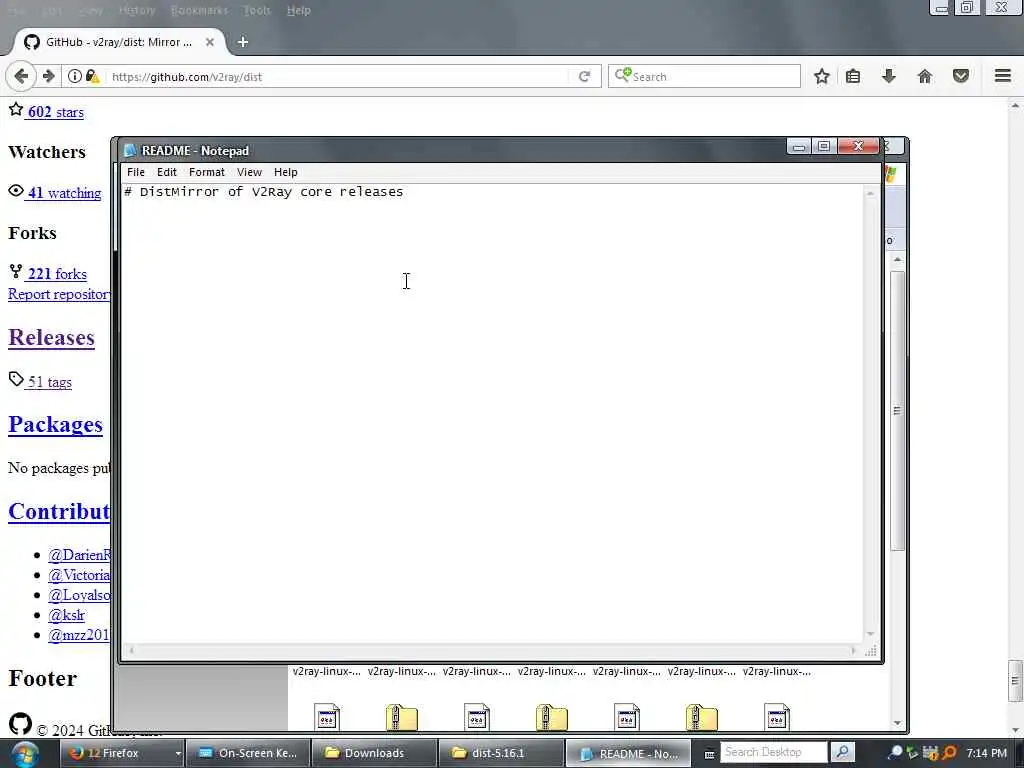Image resolution: width=1024 pixels, height=768 pixels.
Task: Select fourth v2ray-linux zip folder icon
Action: pyautogui.click(x=552, y=717)
